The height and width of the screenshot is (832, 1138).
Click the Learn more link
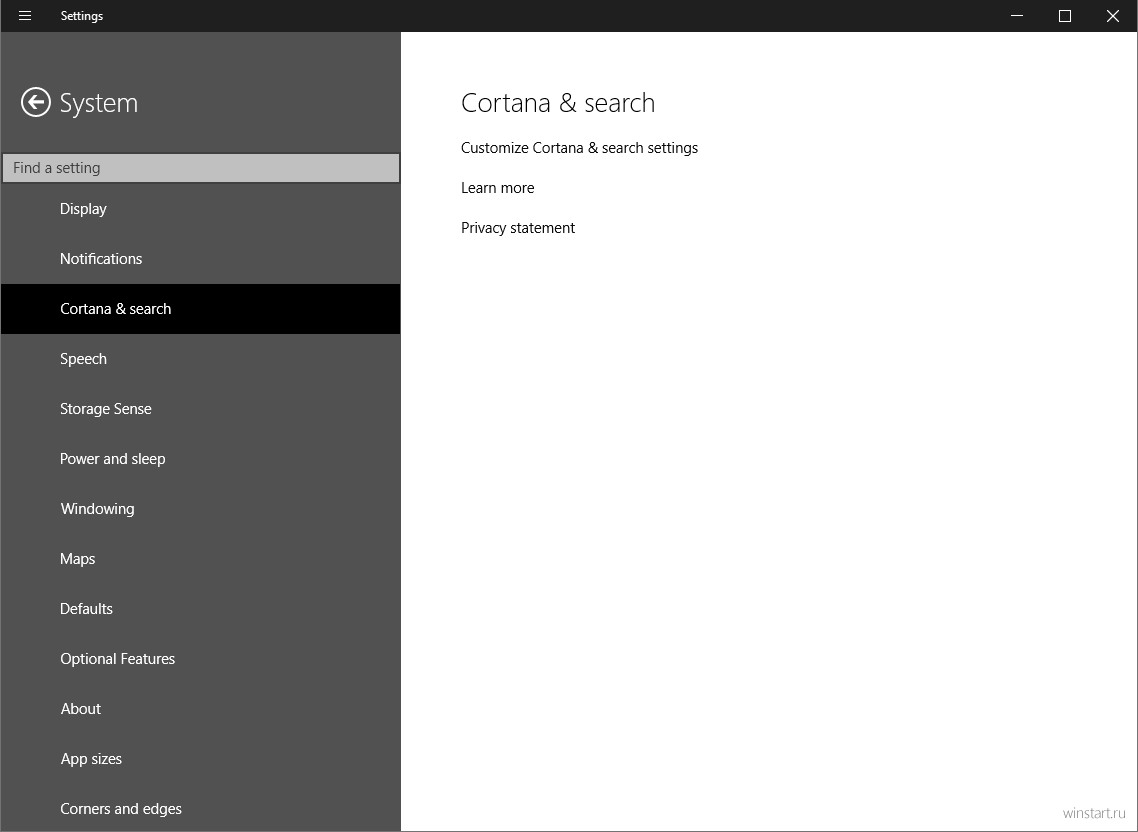[497, 188]
